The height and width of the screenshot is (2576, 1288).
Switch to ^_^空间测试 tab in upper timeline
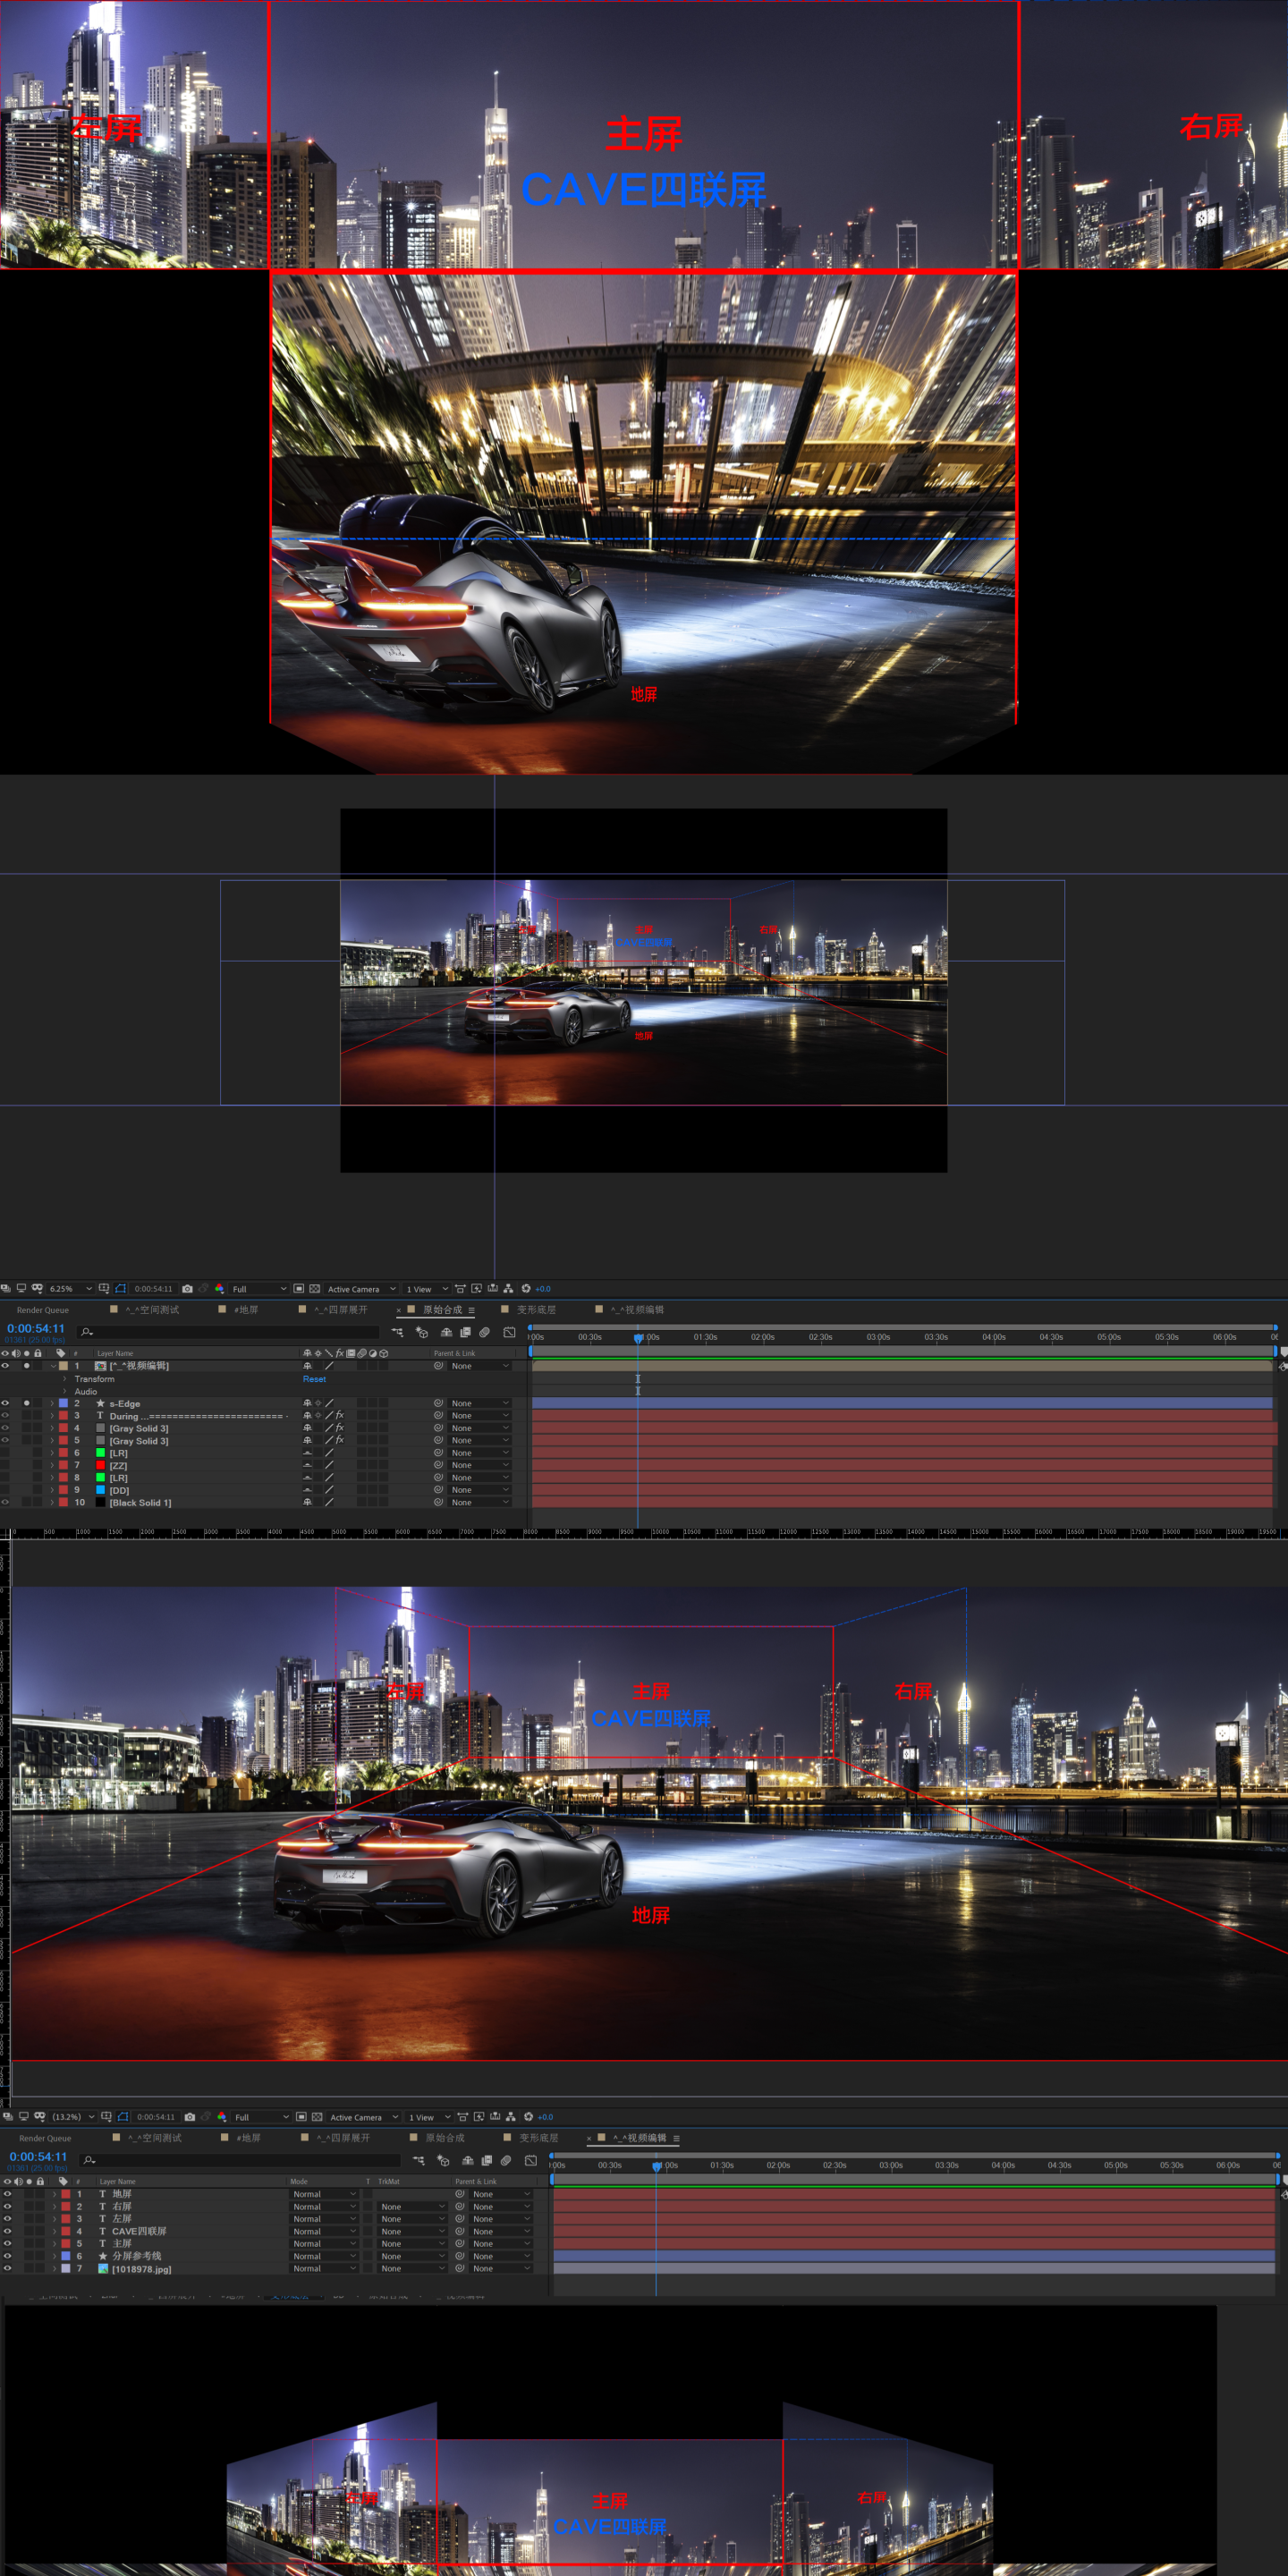(152, 1310)
